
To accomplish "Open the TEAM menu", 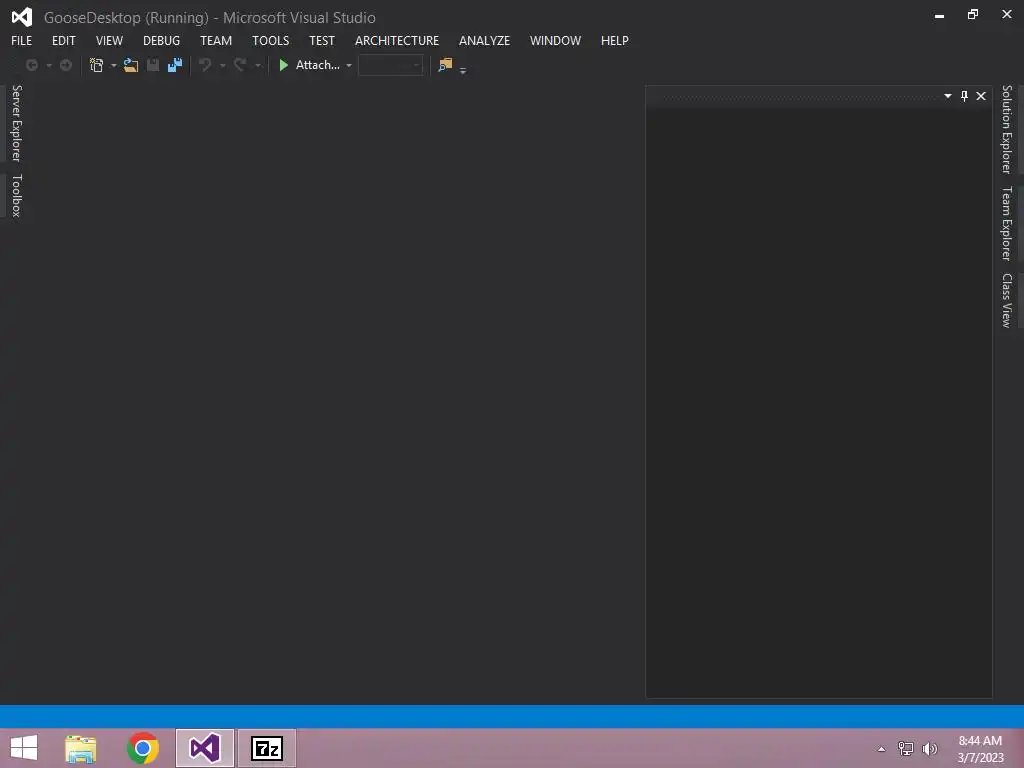I will click(216, 40).
